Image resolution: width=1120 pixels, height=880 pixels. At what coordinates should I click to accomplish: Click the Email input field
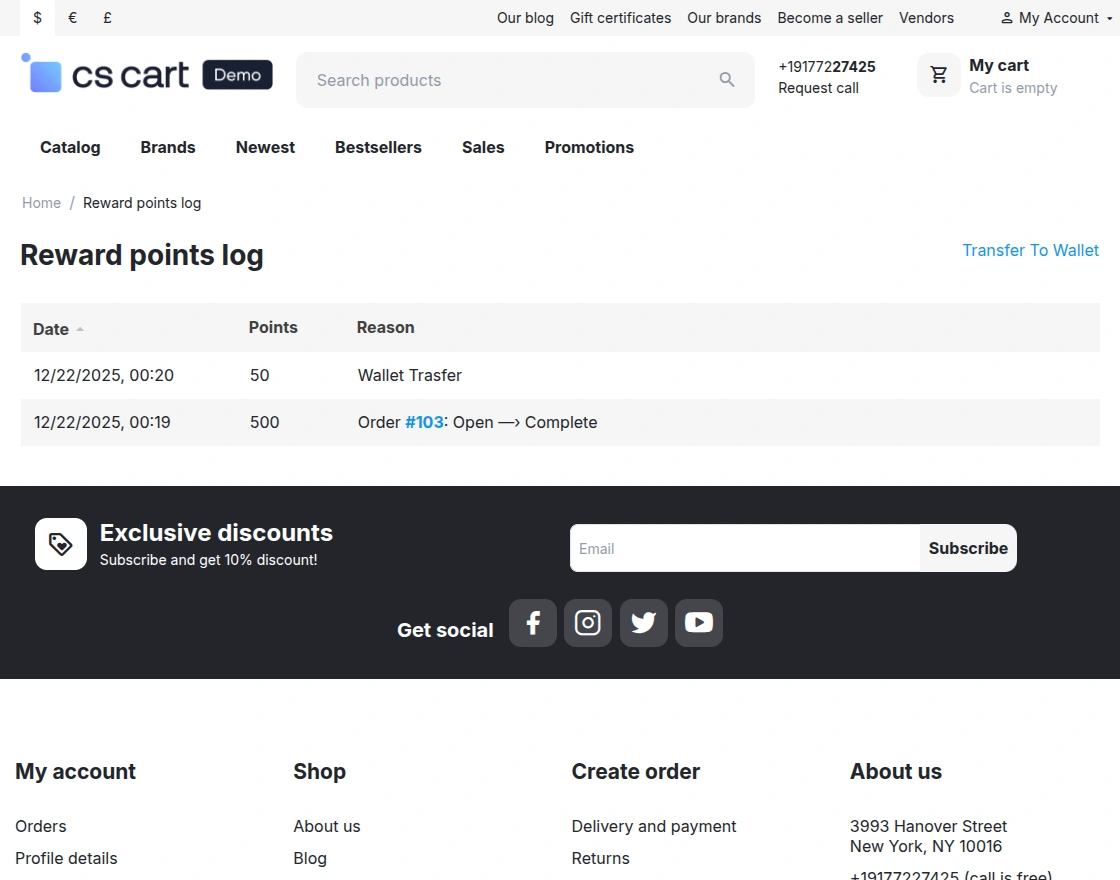pos(740,548)
